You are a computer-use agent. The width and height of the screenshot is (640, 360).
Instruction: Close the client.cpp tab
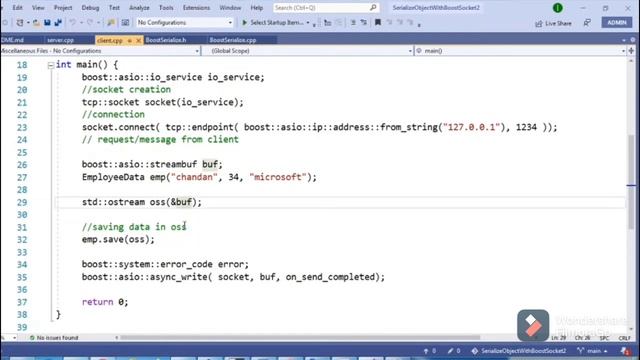point(138,40)
